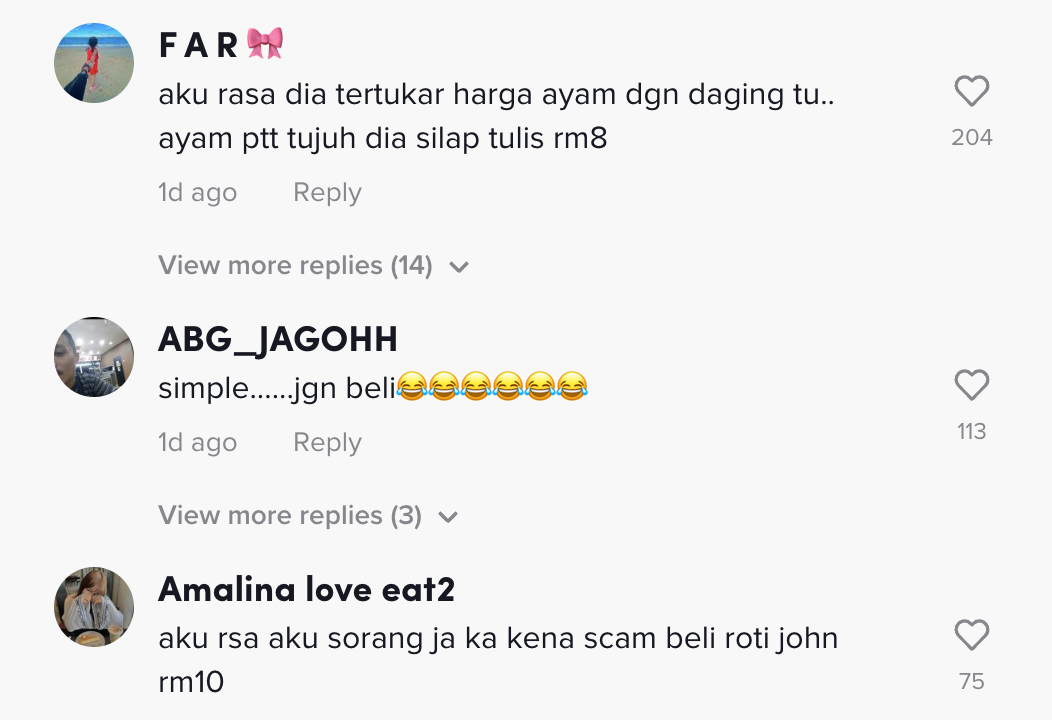The height and width of the screenshot is (720, 1052).
Task: Like the comment by FAR
Action: pyautogui.click(x=971, y=91)
